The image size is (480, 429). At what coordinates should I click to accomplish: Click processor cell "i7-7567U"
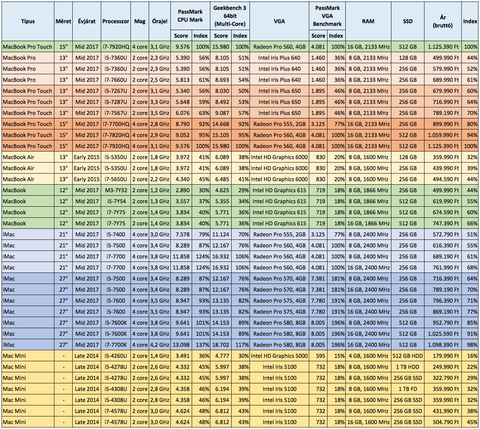[x=116, y=113]
